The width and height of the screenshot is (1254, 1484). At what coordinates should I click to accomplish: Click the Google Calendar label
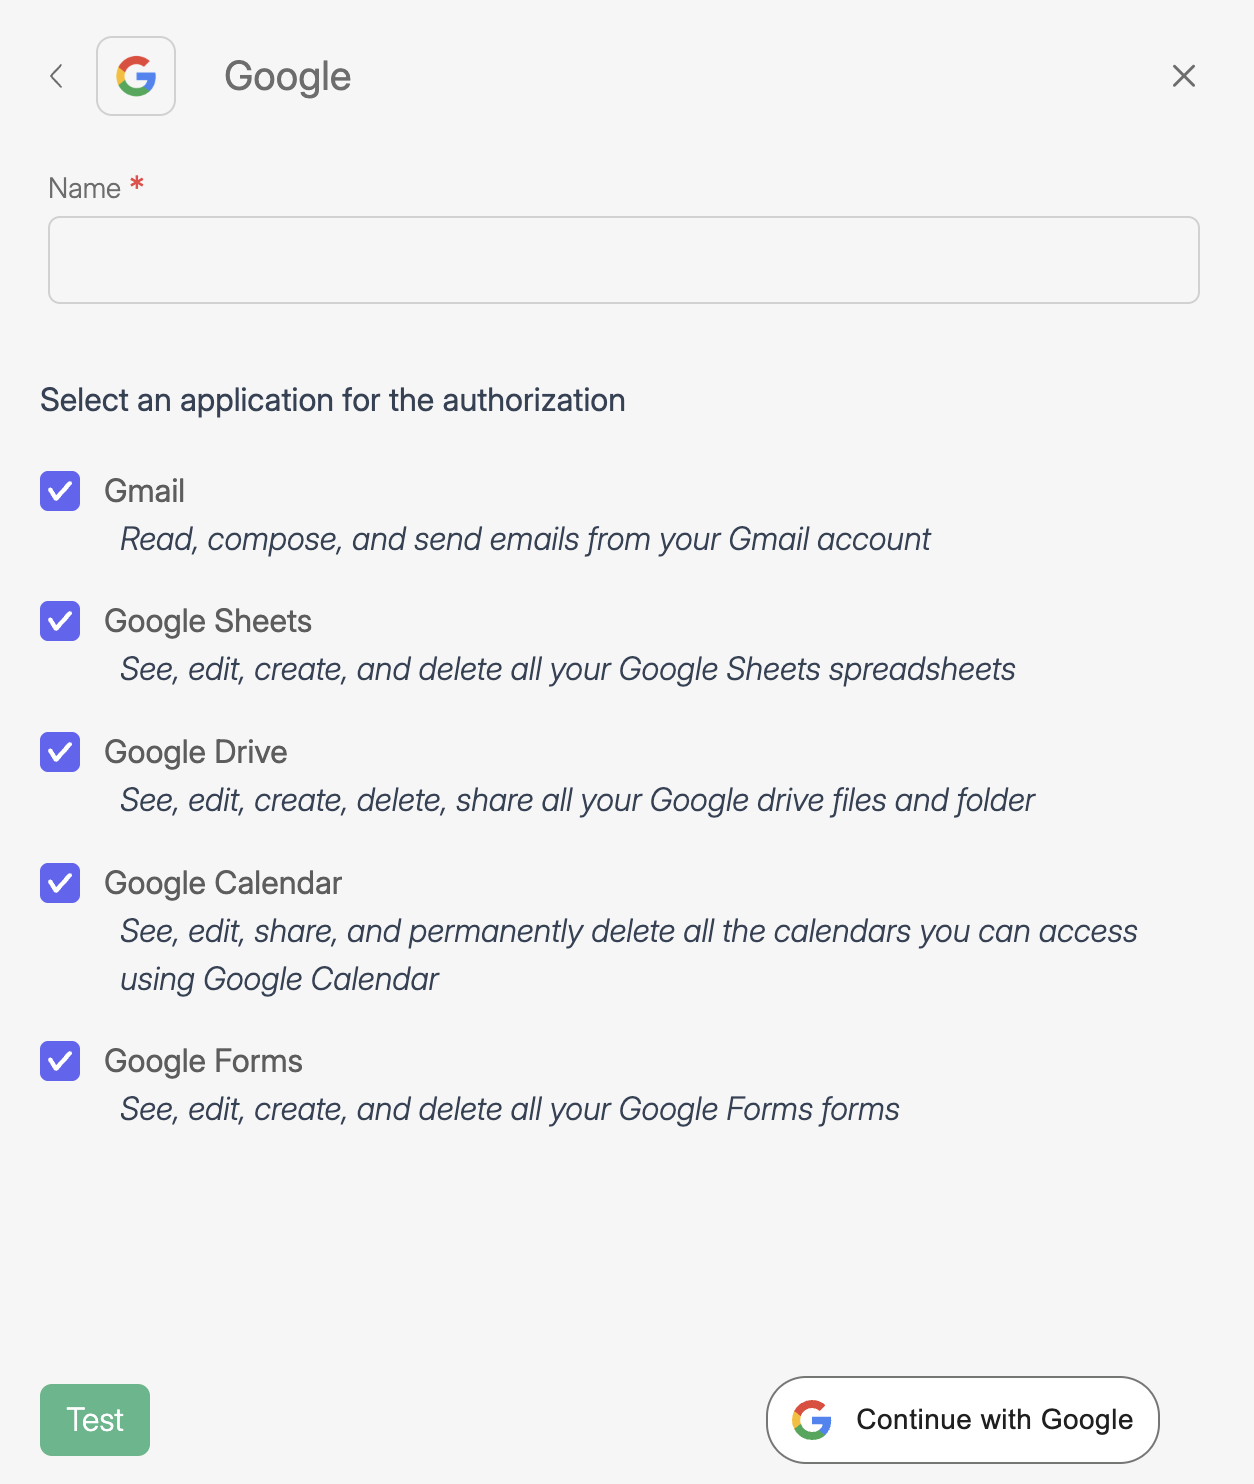click(x=223, y=883)
